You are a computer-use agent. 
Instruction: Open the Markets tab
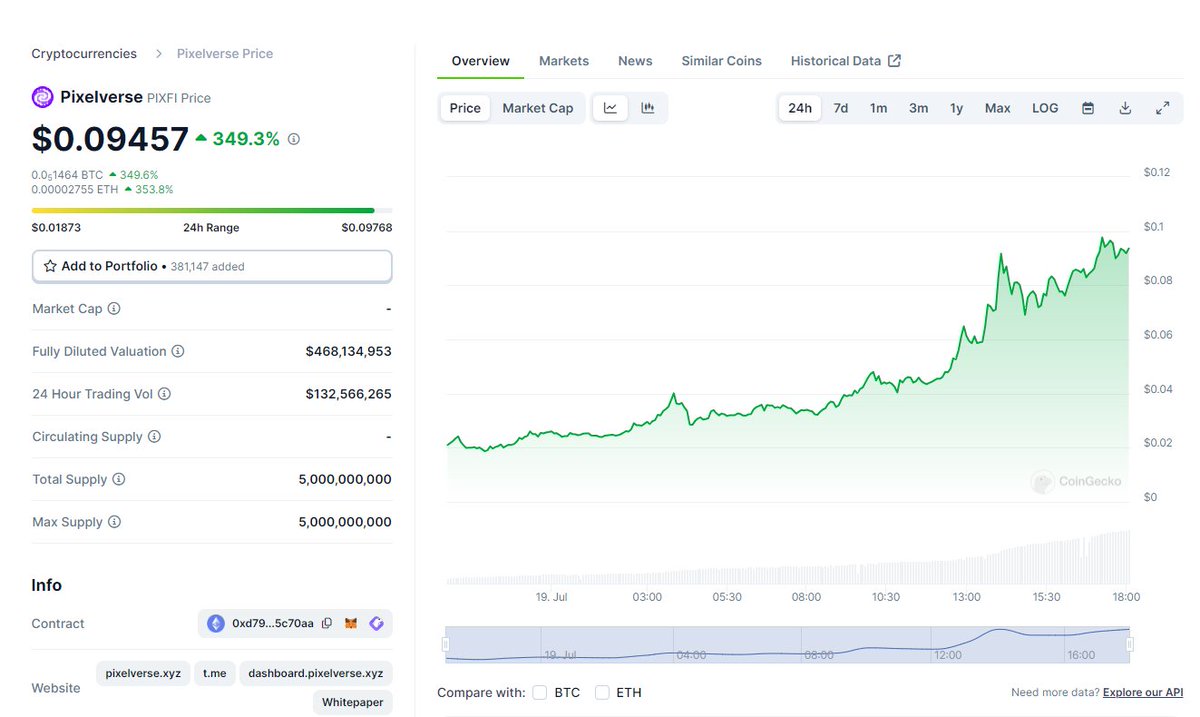[564, 61]
